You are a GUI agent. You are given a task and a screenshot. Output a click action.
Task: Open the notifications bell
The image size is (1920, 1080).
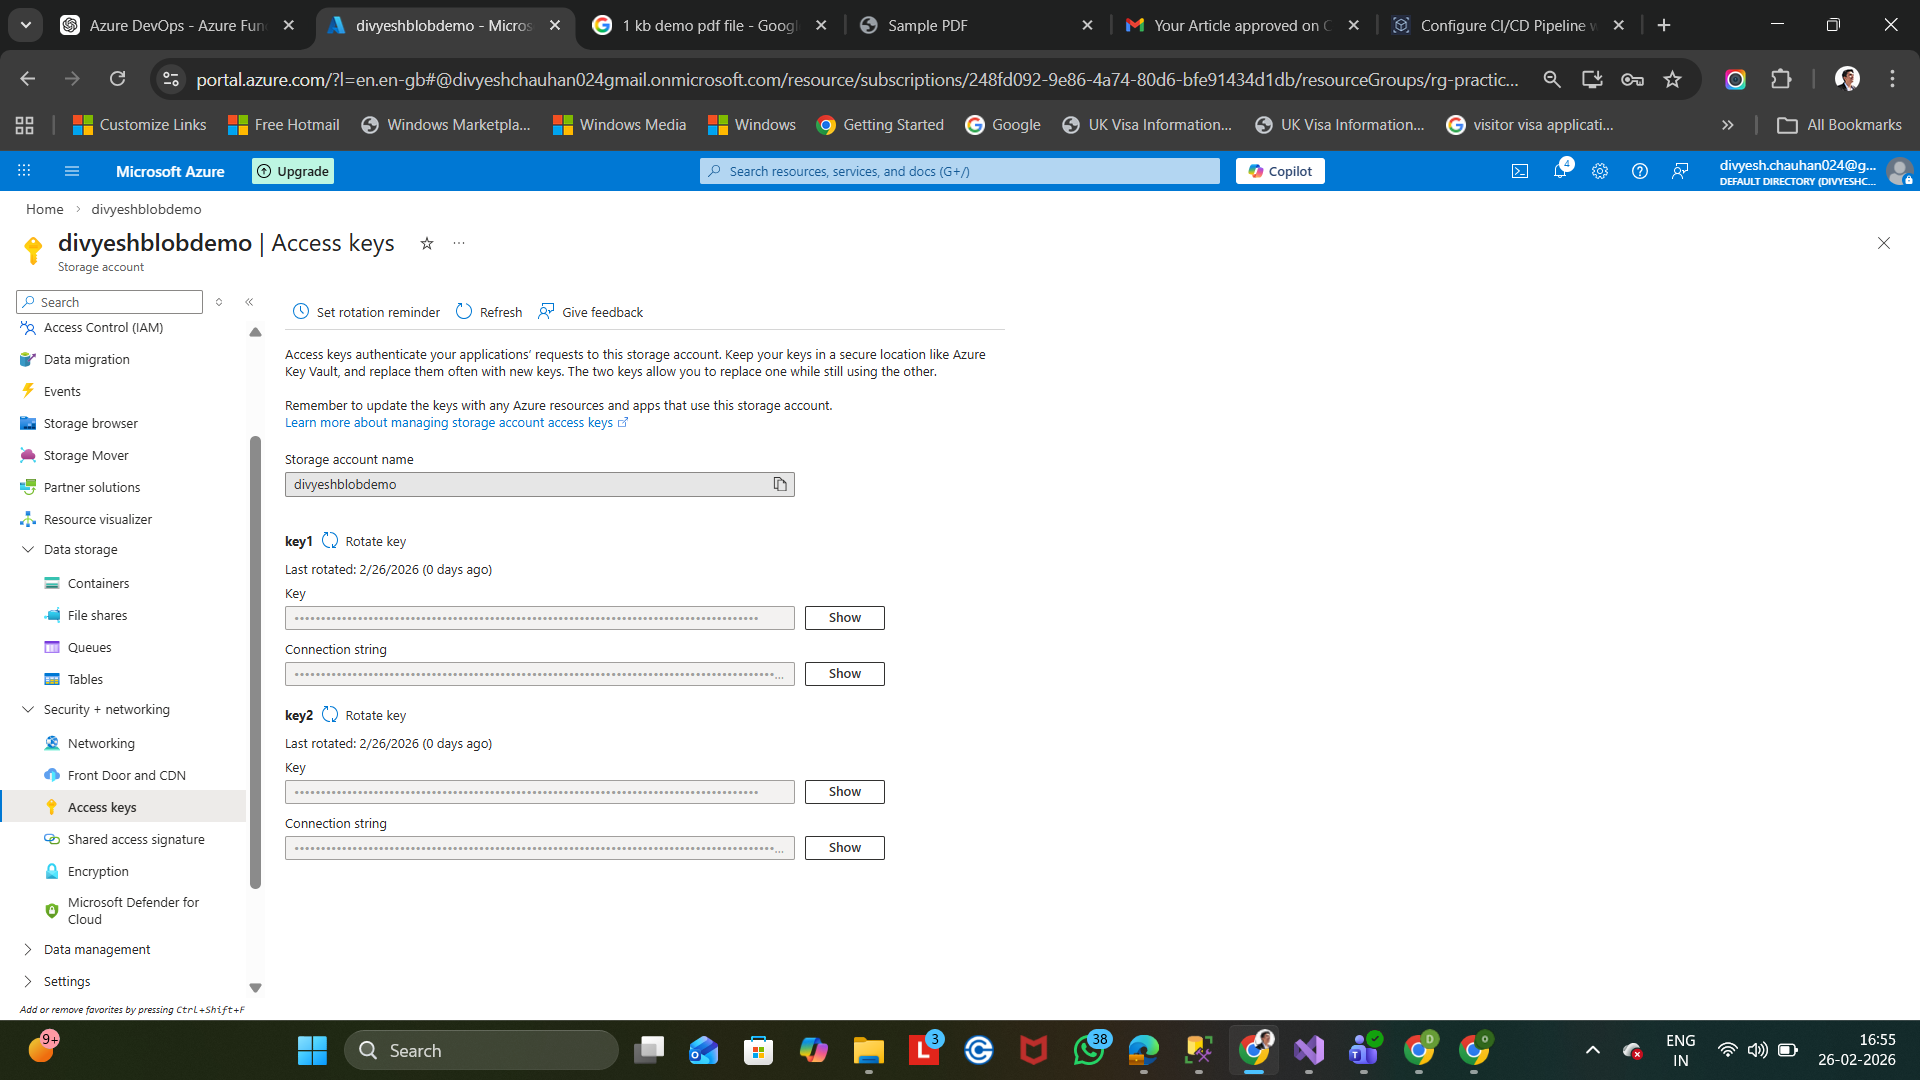1560,171
